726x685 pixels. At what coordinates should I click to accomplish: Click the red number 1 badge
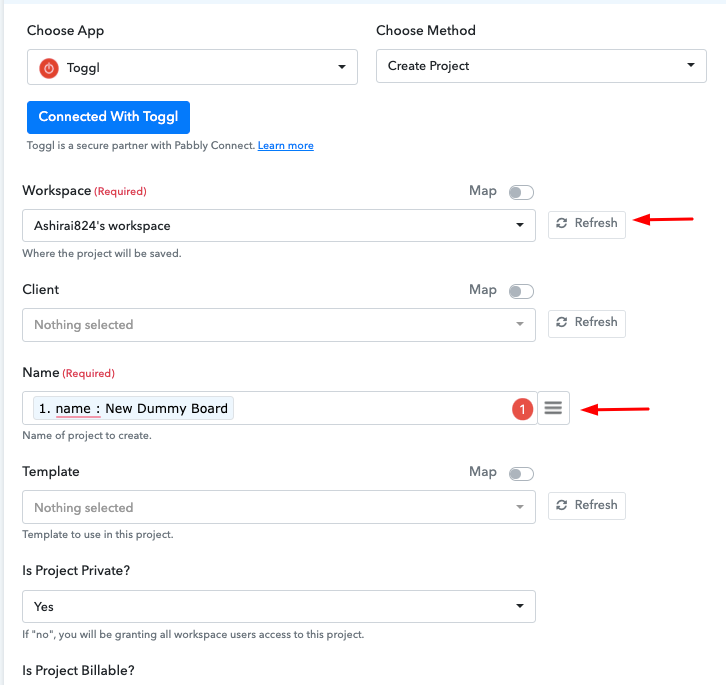pyautogui.click(x=522, y=409)
